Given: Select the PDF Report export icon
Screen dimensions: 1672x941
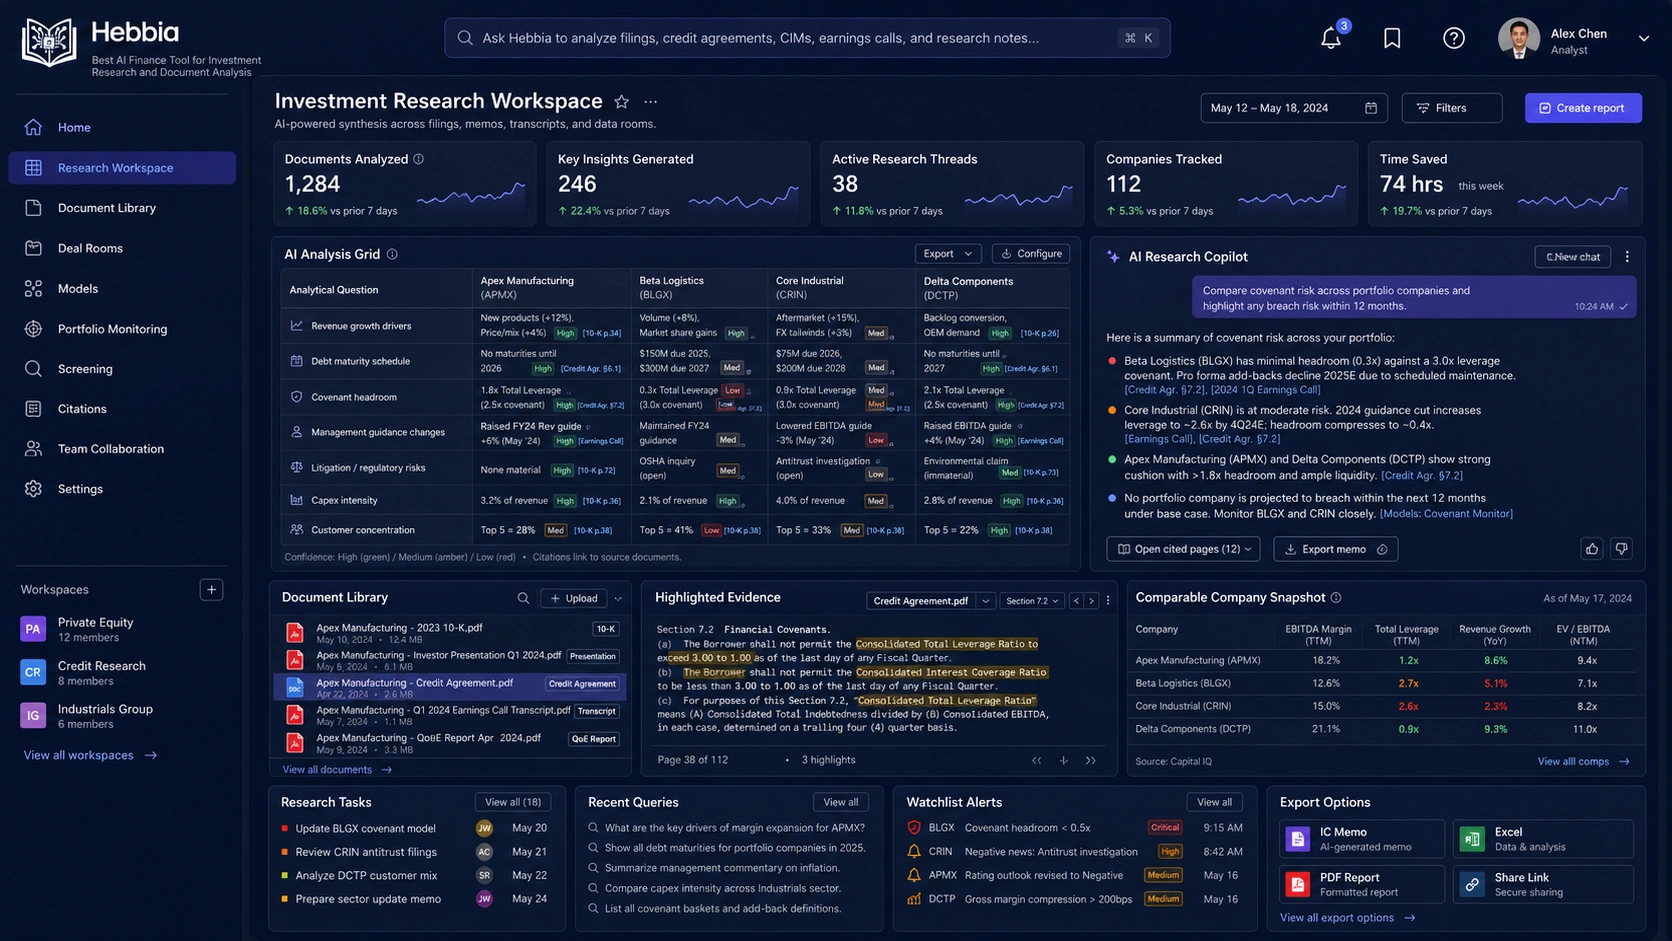Looking at the screenshot, I should [x=1298, y=884].
